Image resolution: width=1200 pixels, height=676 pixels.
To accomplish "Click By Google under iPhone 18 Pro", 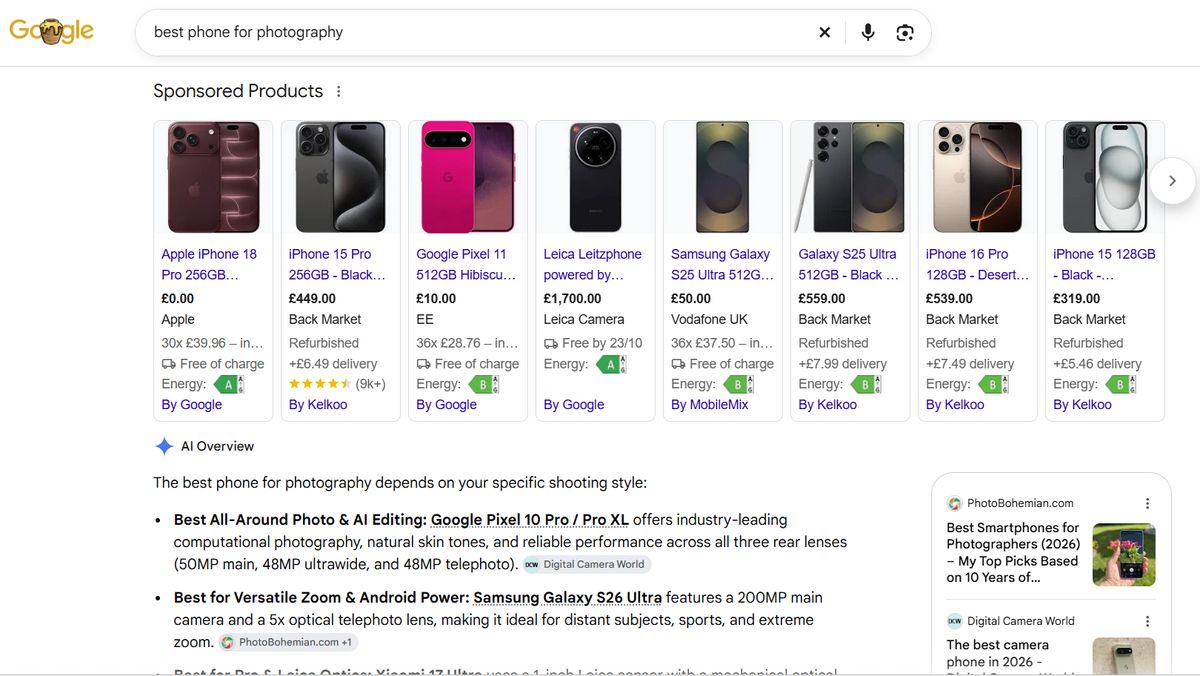I will pos(191,405).
